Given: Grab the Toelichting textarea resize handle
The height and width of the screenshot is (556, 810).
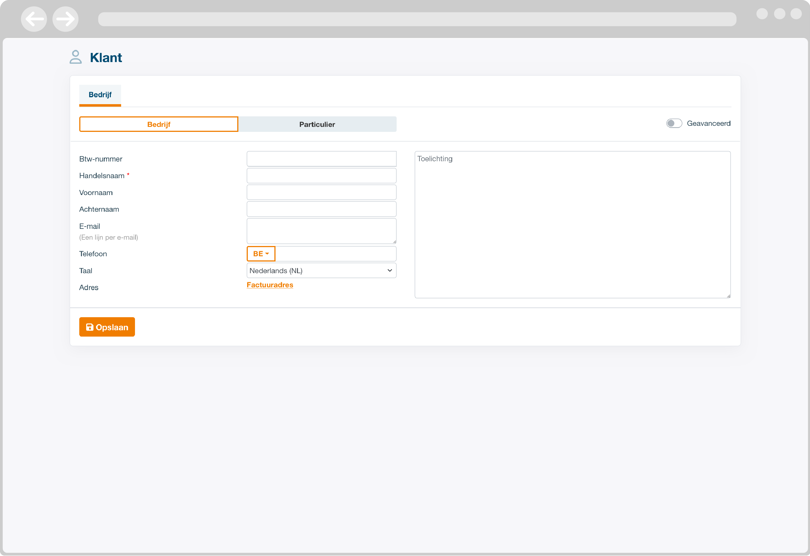Looking at the screenshot, I should pos(728,295).
